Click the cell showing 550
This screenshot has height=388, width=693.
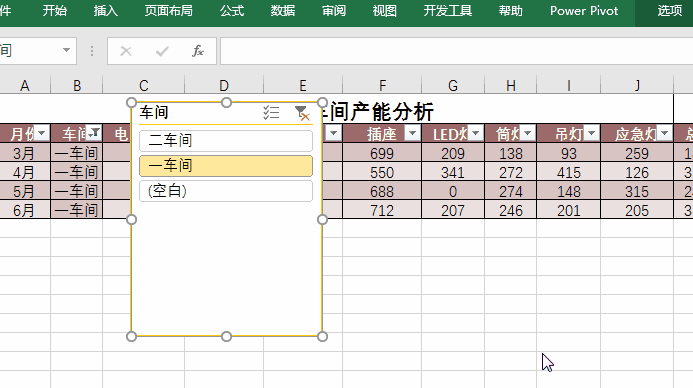click(382, 172)
